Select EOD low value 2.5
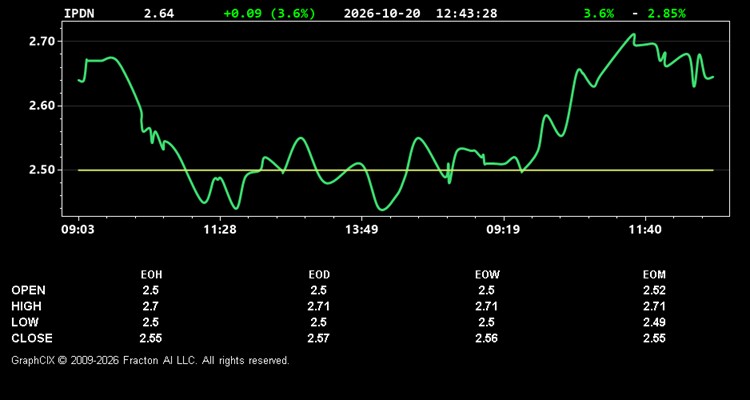The height and width of the screenshot is (400, 750). coord(319,322)
